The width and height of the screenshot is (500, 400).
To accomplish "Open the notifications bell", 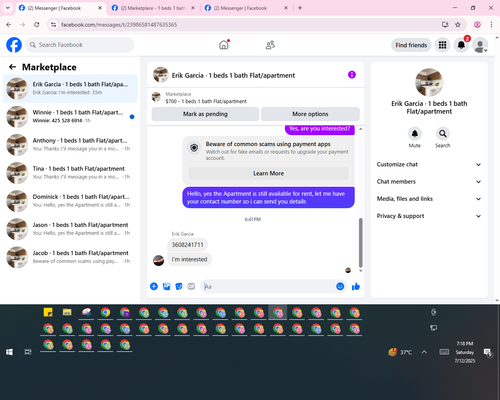I will tap(461, 45).
